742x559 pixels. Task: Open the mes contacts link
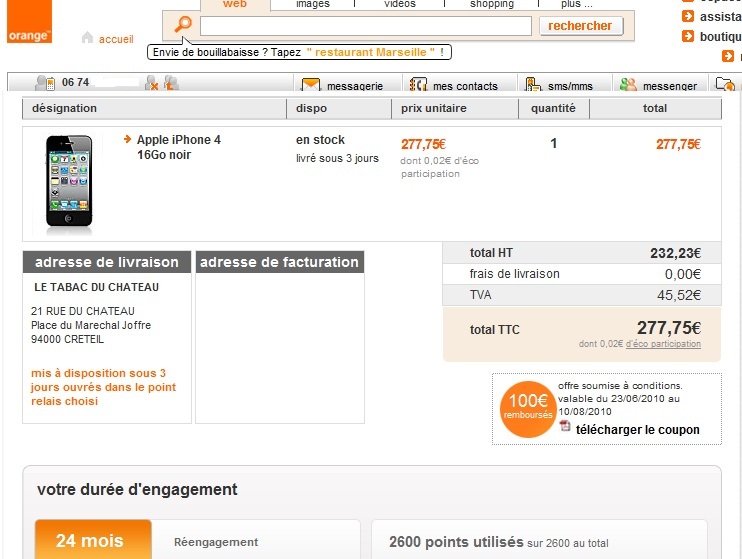pos(465,86)
